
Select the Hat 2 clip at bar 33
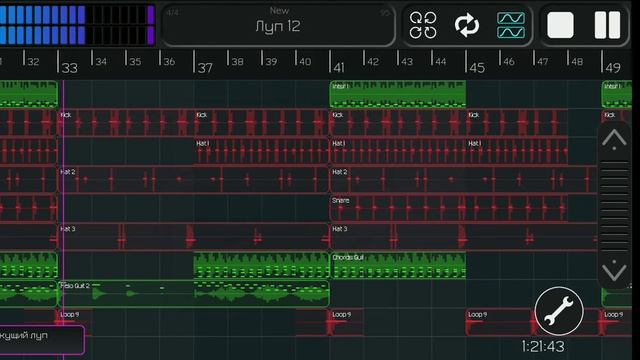pyautogui.click(x=194, y=180)
